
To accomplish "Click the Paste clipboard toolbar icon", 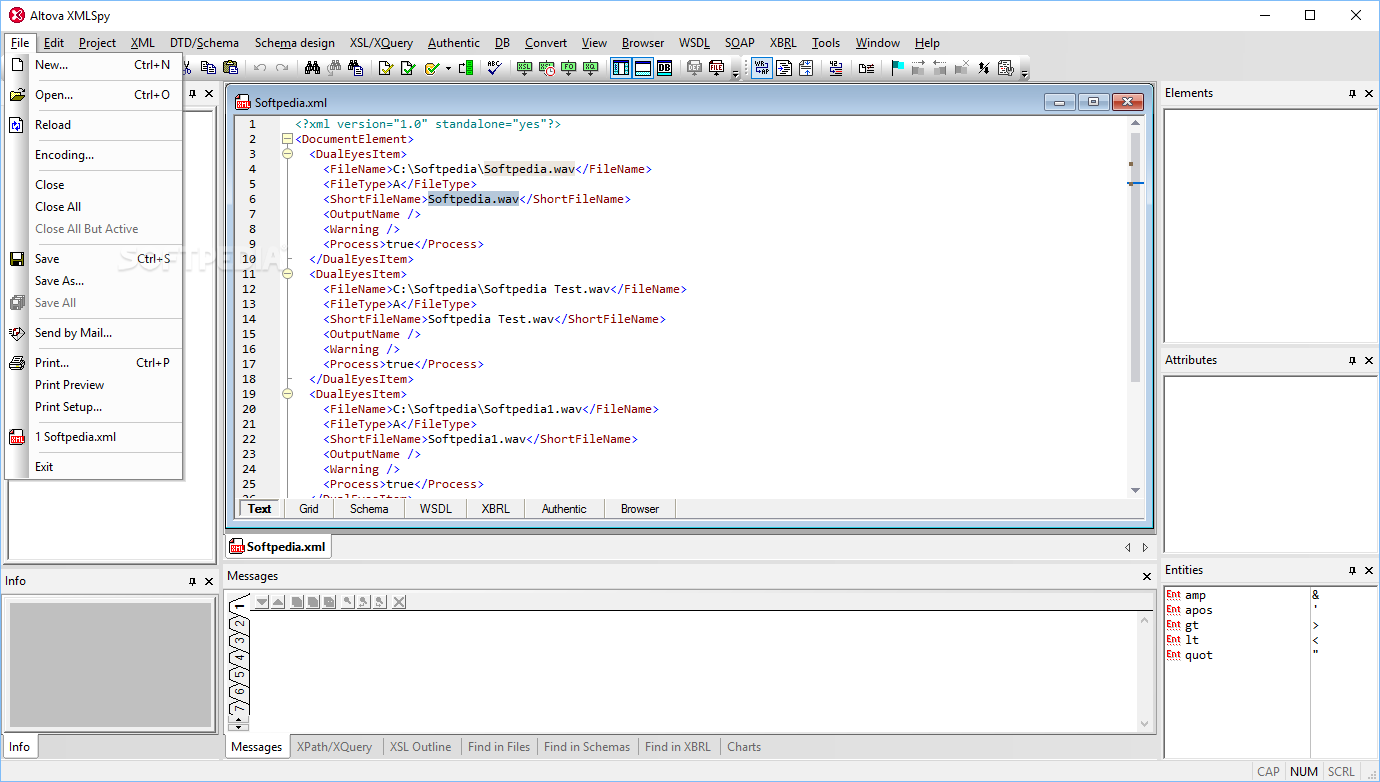I will click(x=231, y=68).
